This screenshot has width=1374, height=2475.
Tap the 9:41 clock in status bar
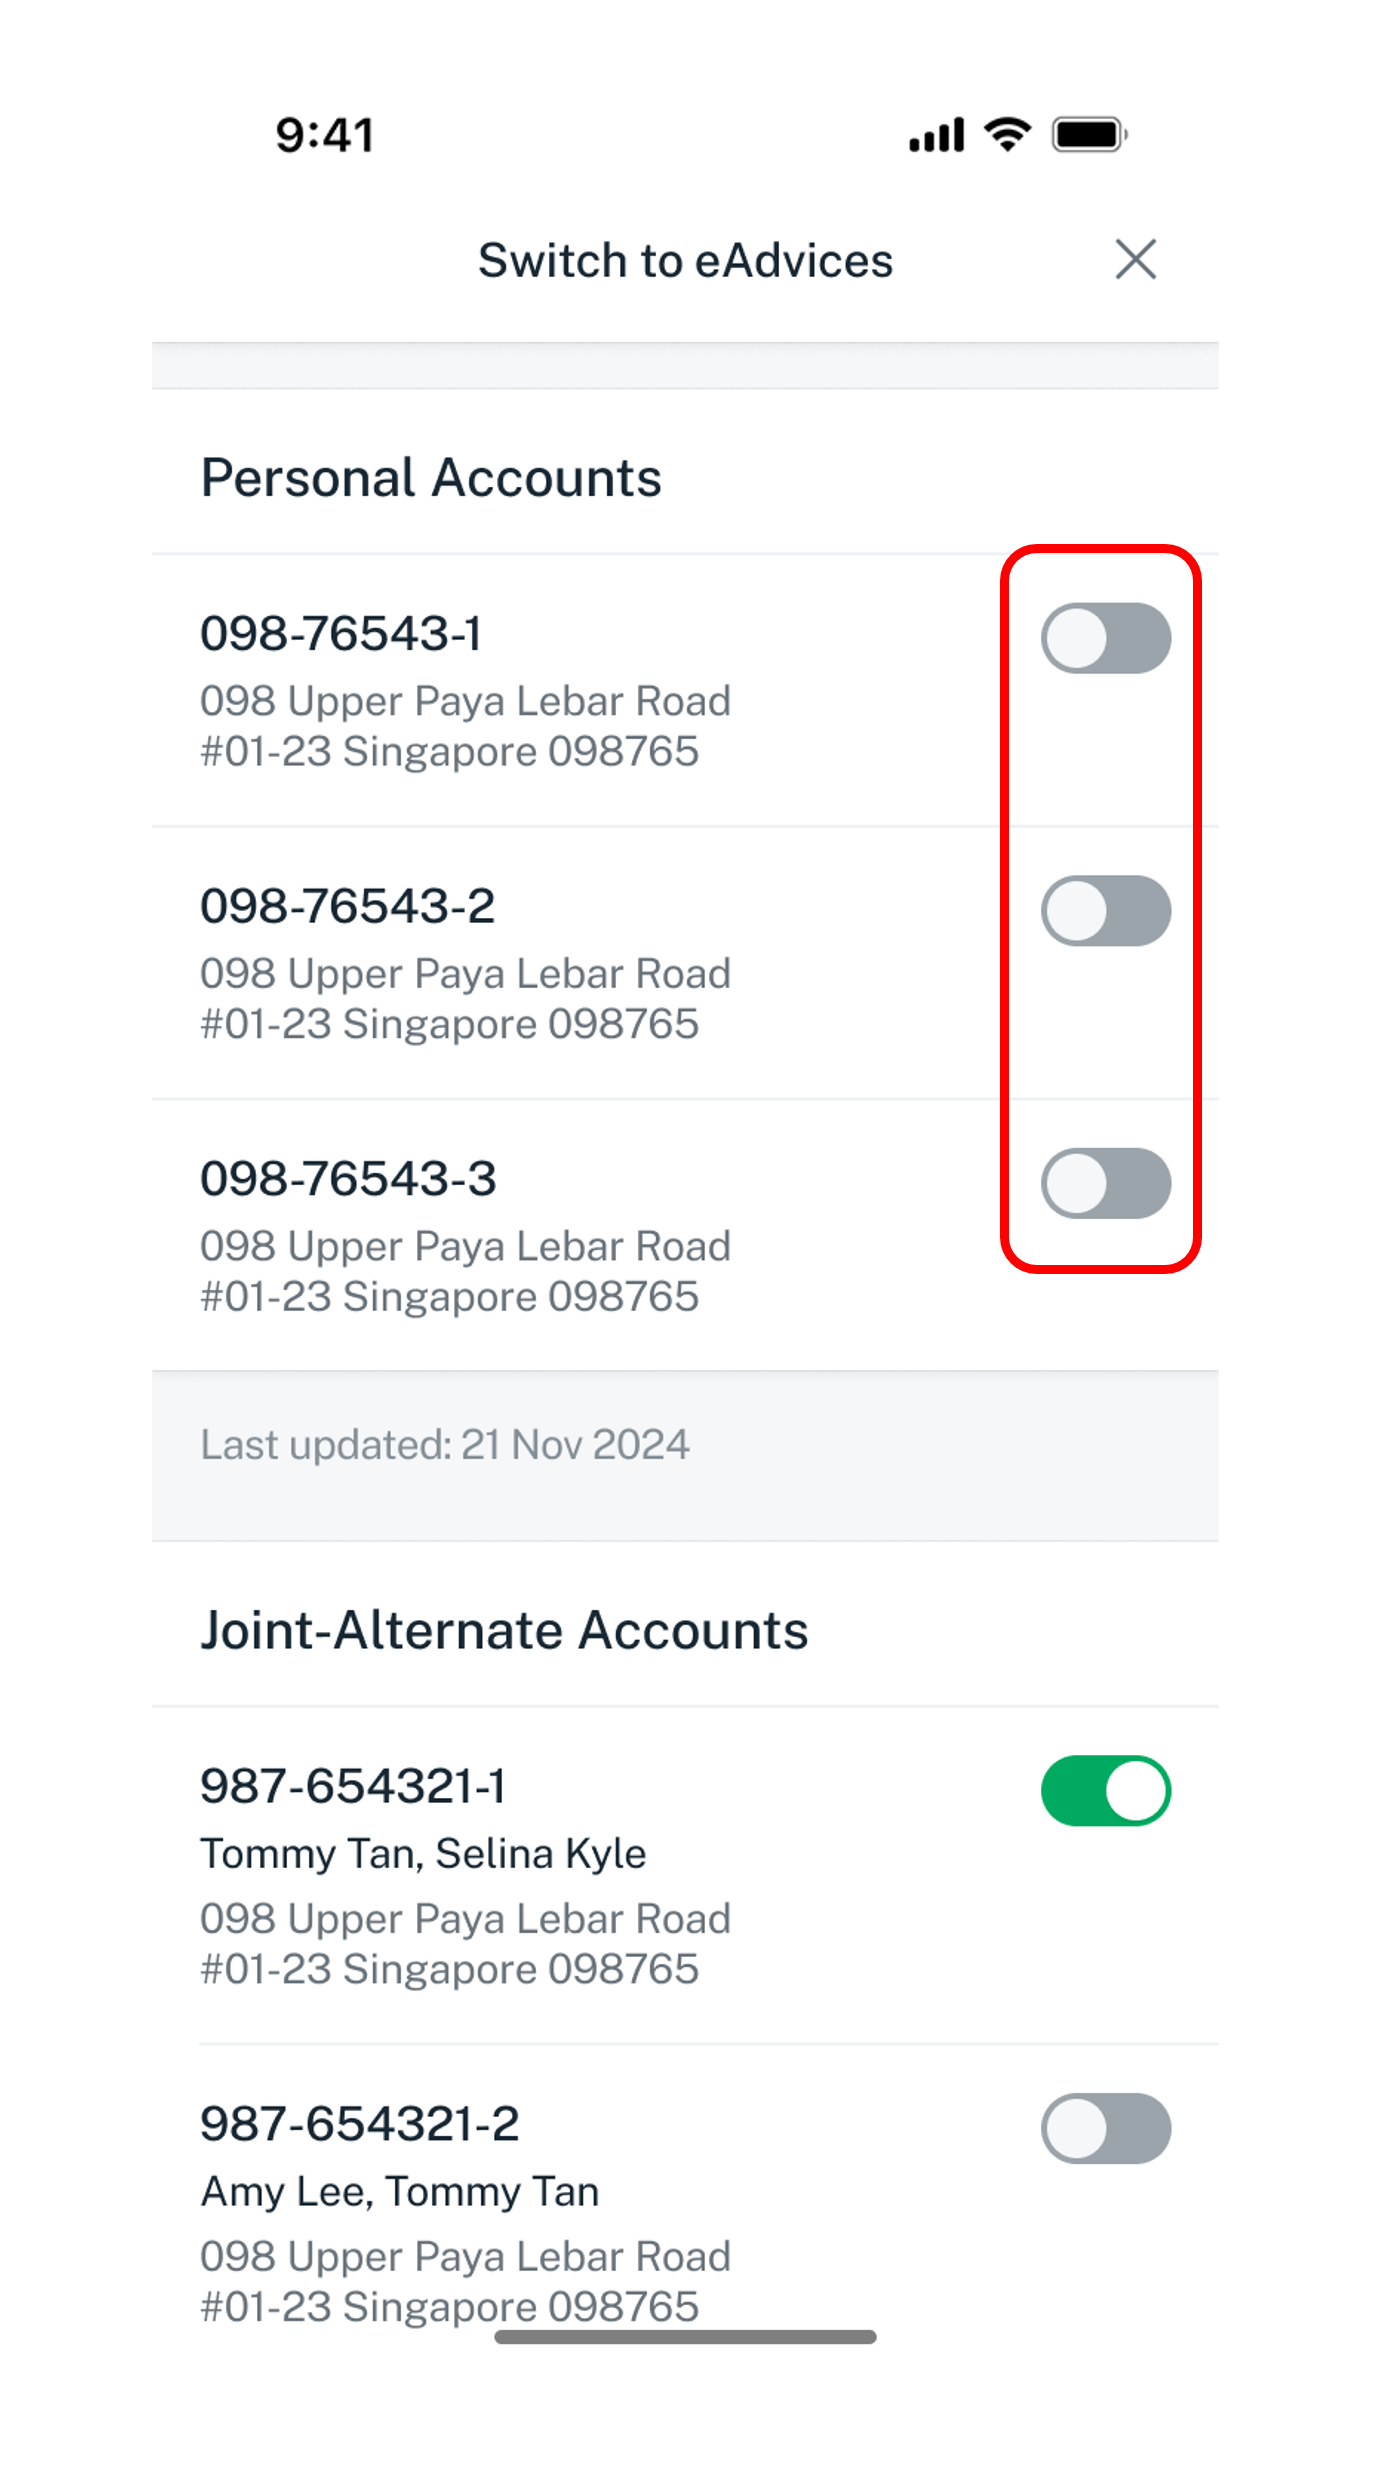(325, 135)
